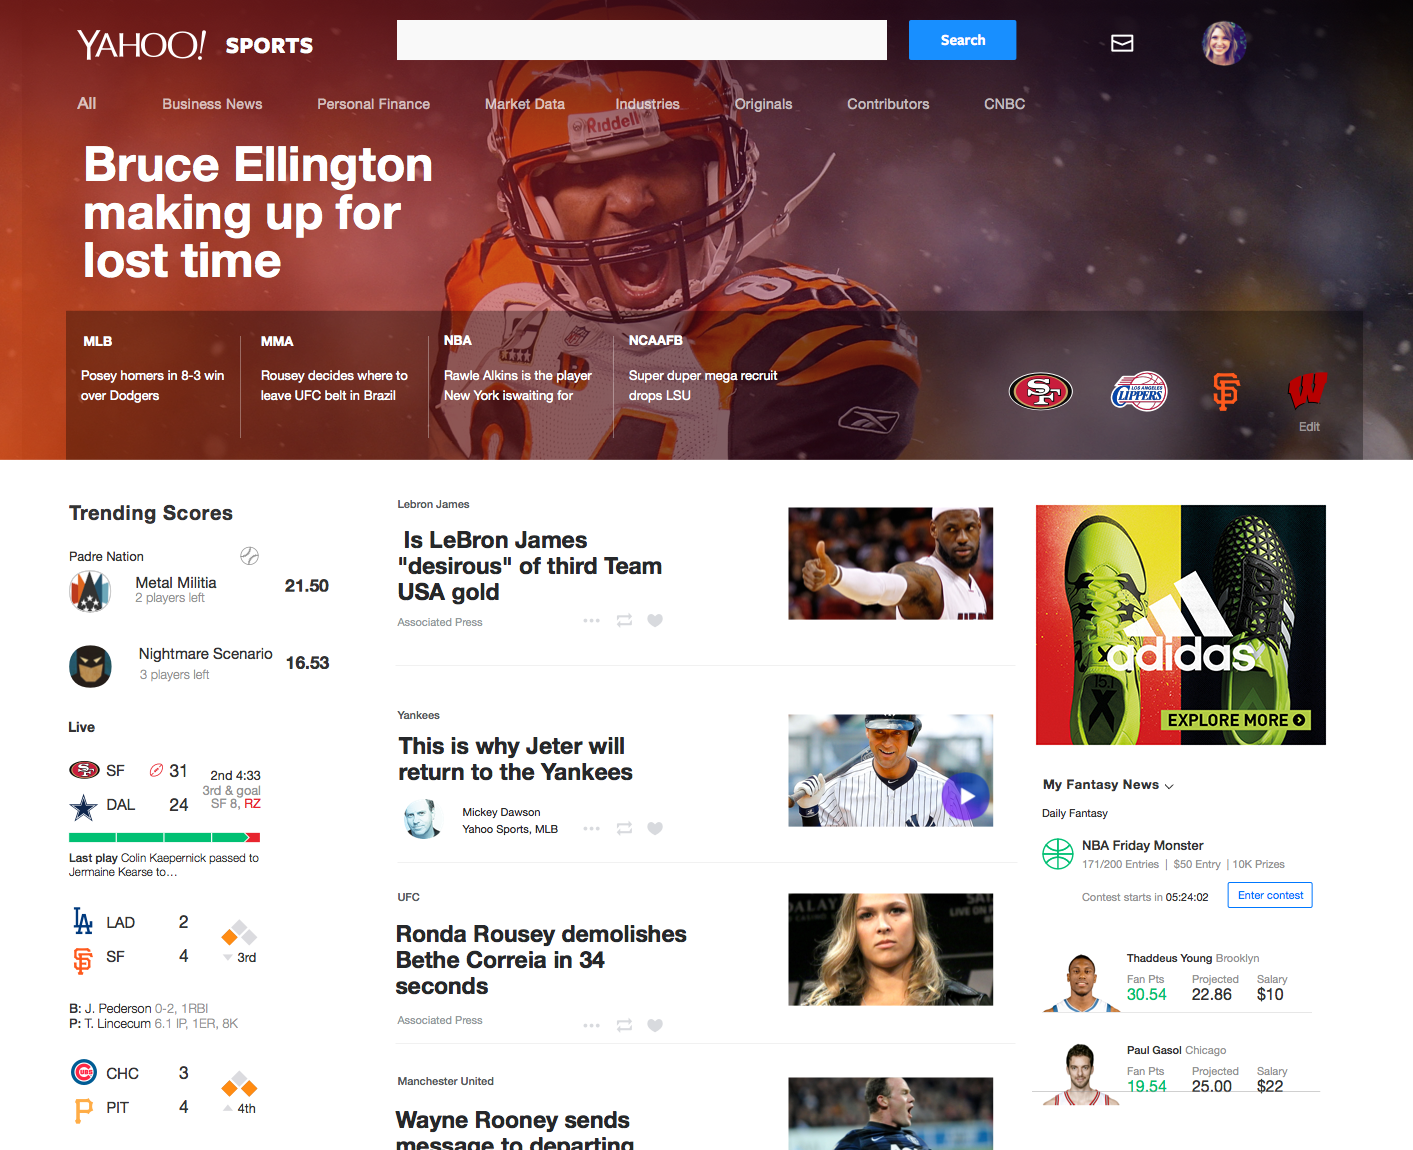The height and width of the screenshot is (1150, 1413).
Task: Click the Dallas Cowboys star logo
Action: (83, 806)
